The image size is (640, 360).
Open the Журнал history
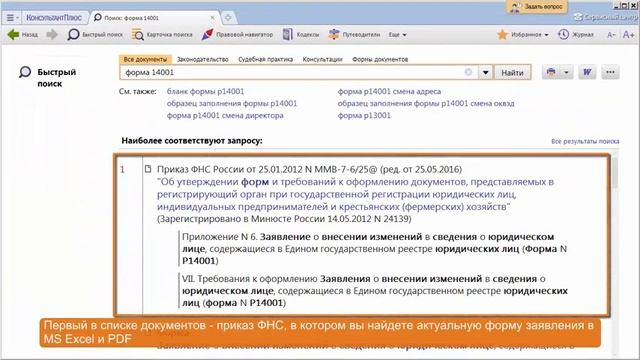[576, 35]
